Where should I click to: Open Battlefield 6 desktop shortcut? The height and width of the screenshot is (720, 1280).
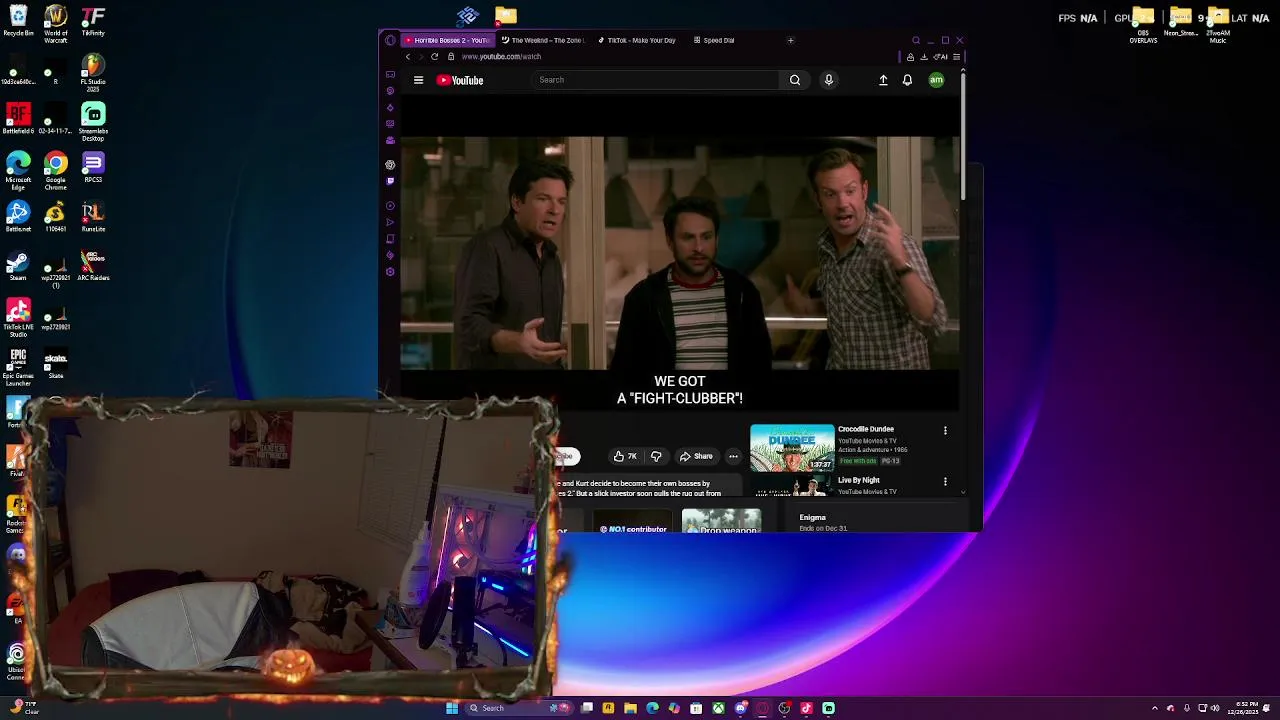[x=18, y=120]
